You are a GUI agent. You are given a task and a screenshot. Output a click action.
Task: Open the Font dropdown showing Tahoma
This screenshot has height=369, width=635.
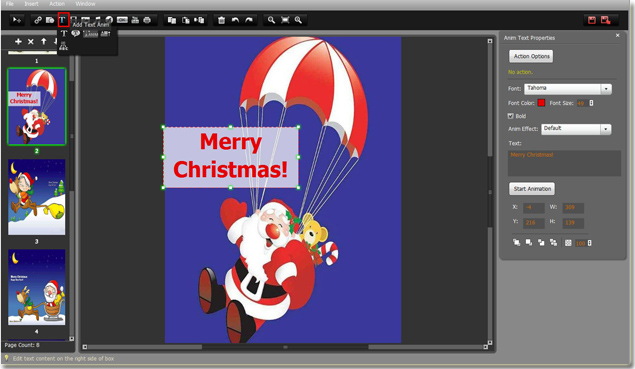pos(568,89)
